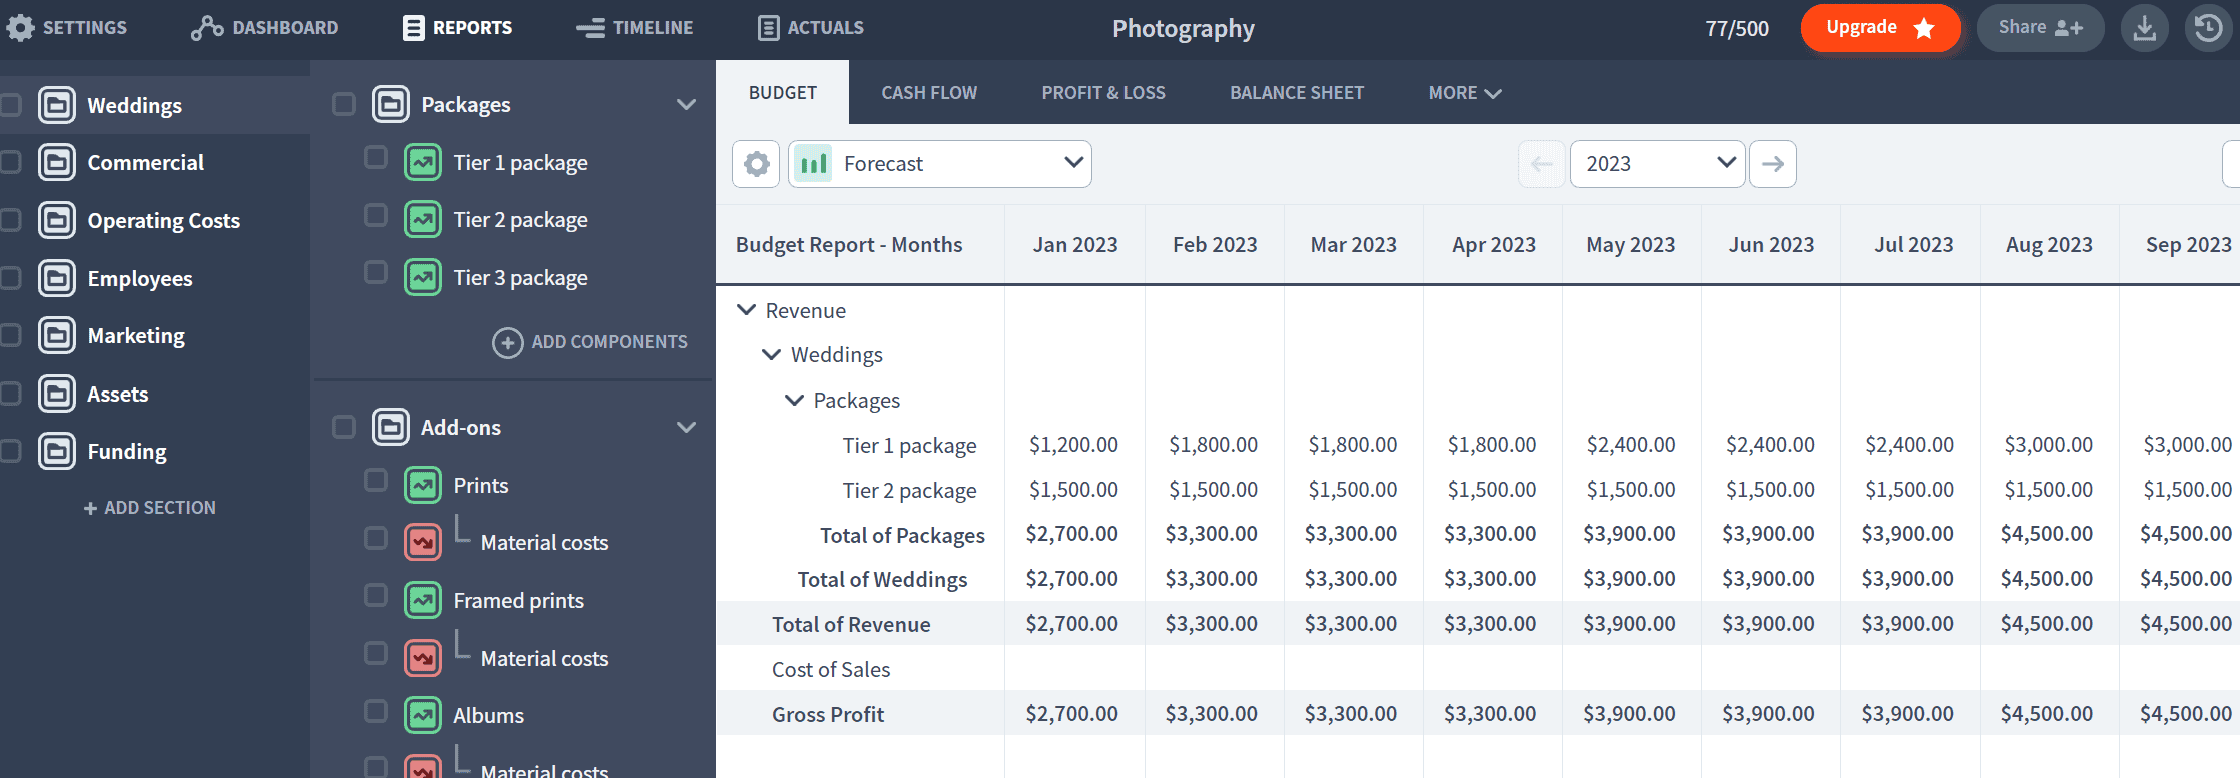Tick the Tier 2 package checkbox
Screen dimensions: 2240x778
pyautogui.click(x=376, y=215)
